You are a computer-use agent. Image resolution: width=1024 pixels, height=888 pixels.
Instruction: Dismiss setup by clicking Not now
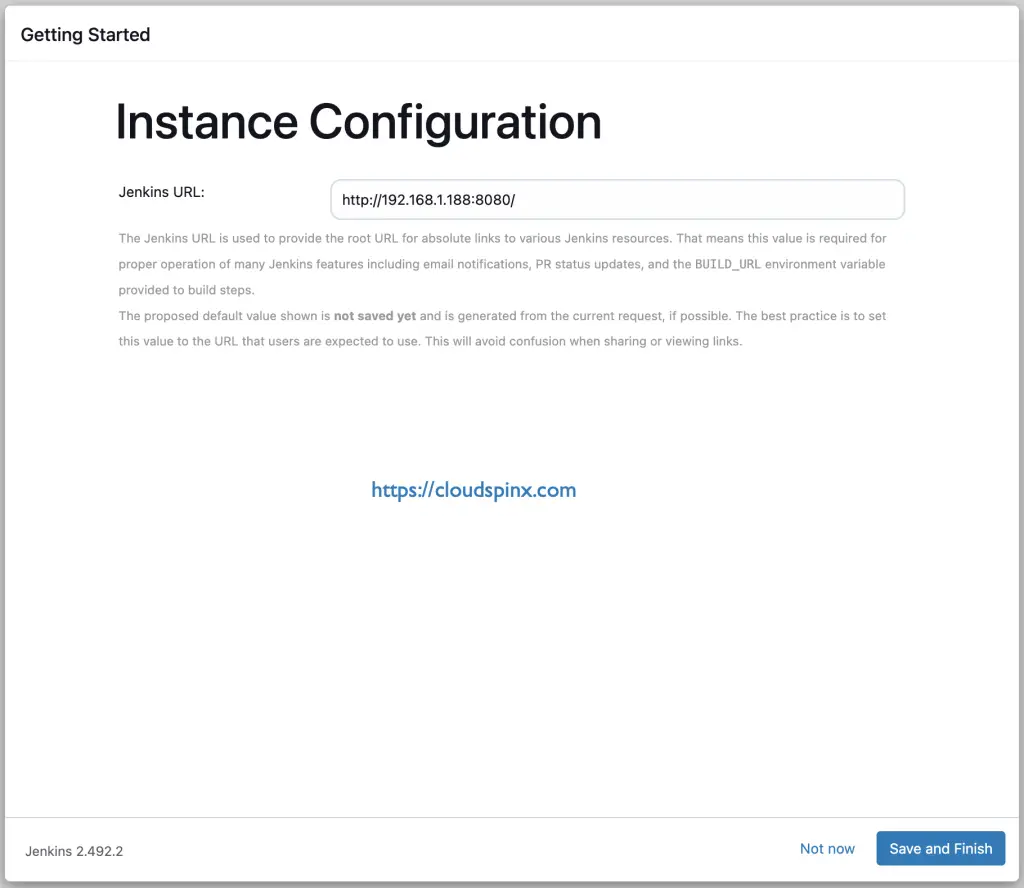827,848
